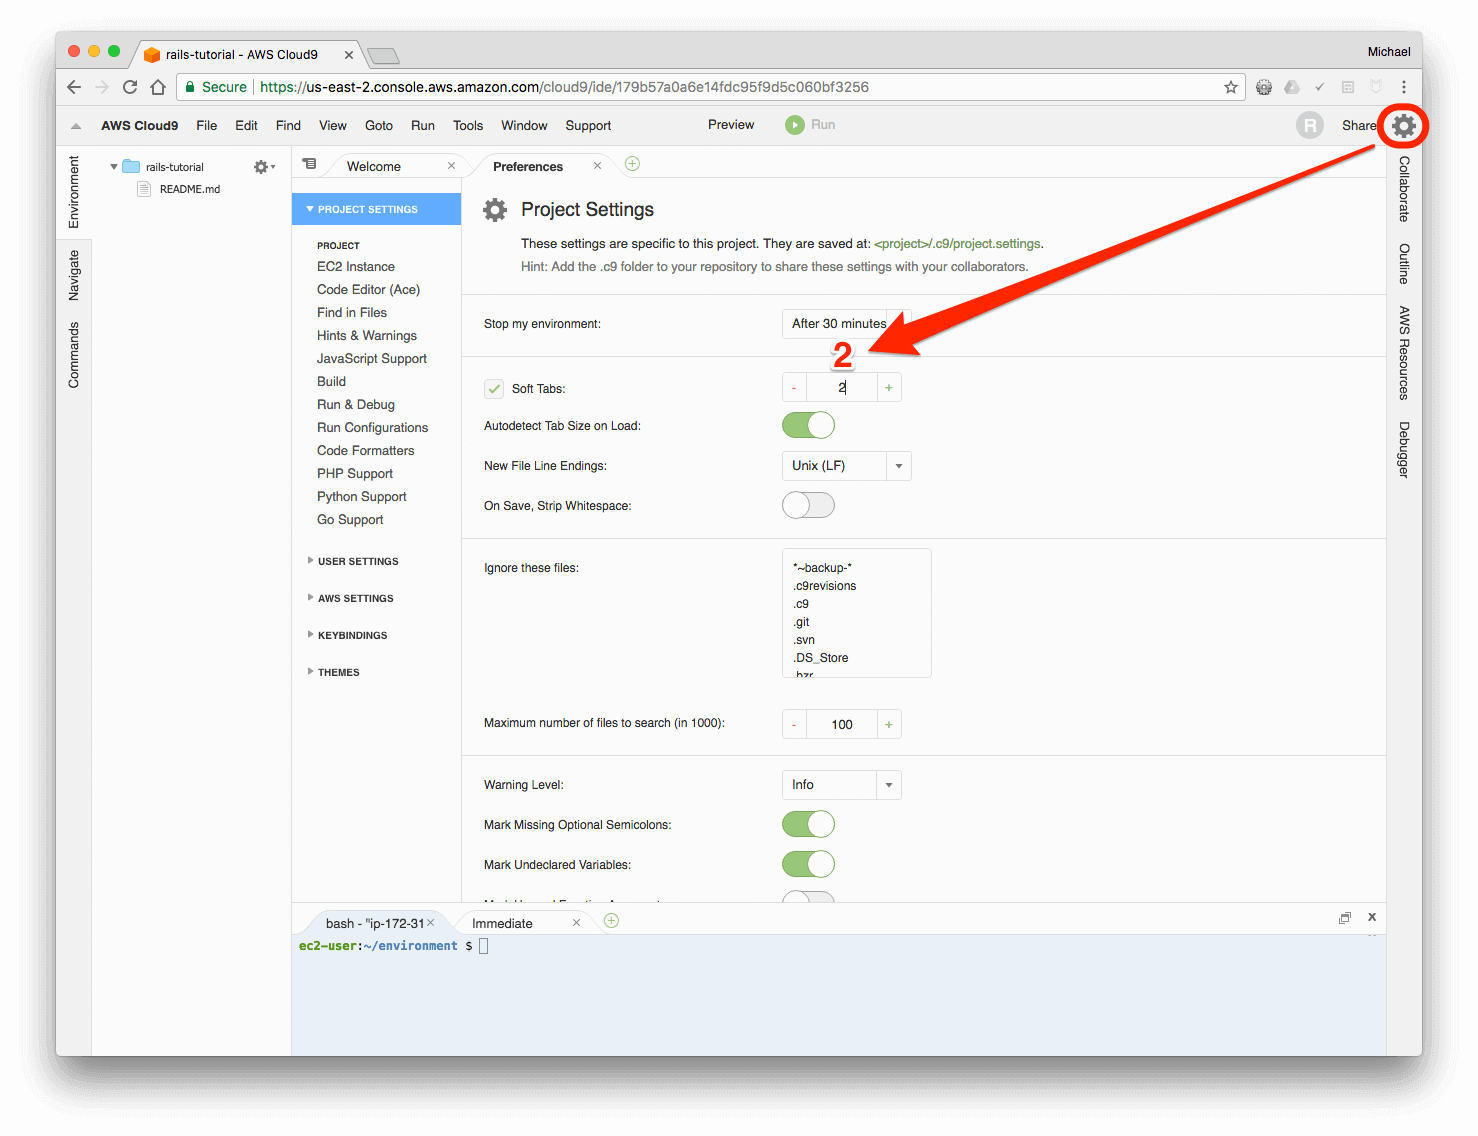This screenshot has width=1478, height=1136.
Task: Open New File Line Endings dropdown
Action: pyautogui.click(x=846, y=466)
